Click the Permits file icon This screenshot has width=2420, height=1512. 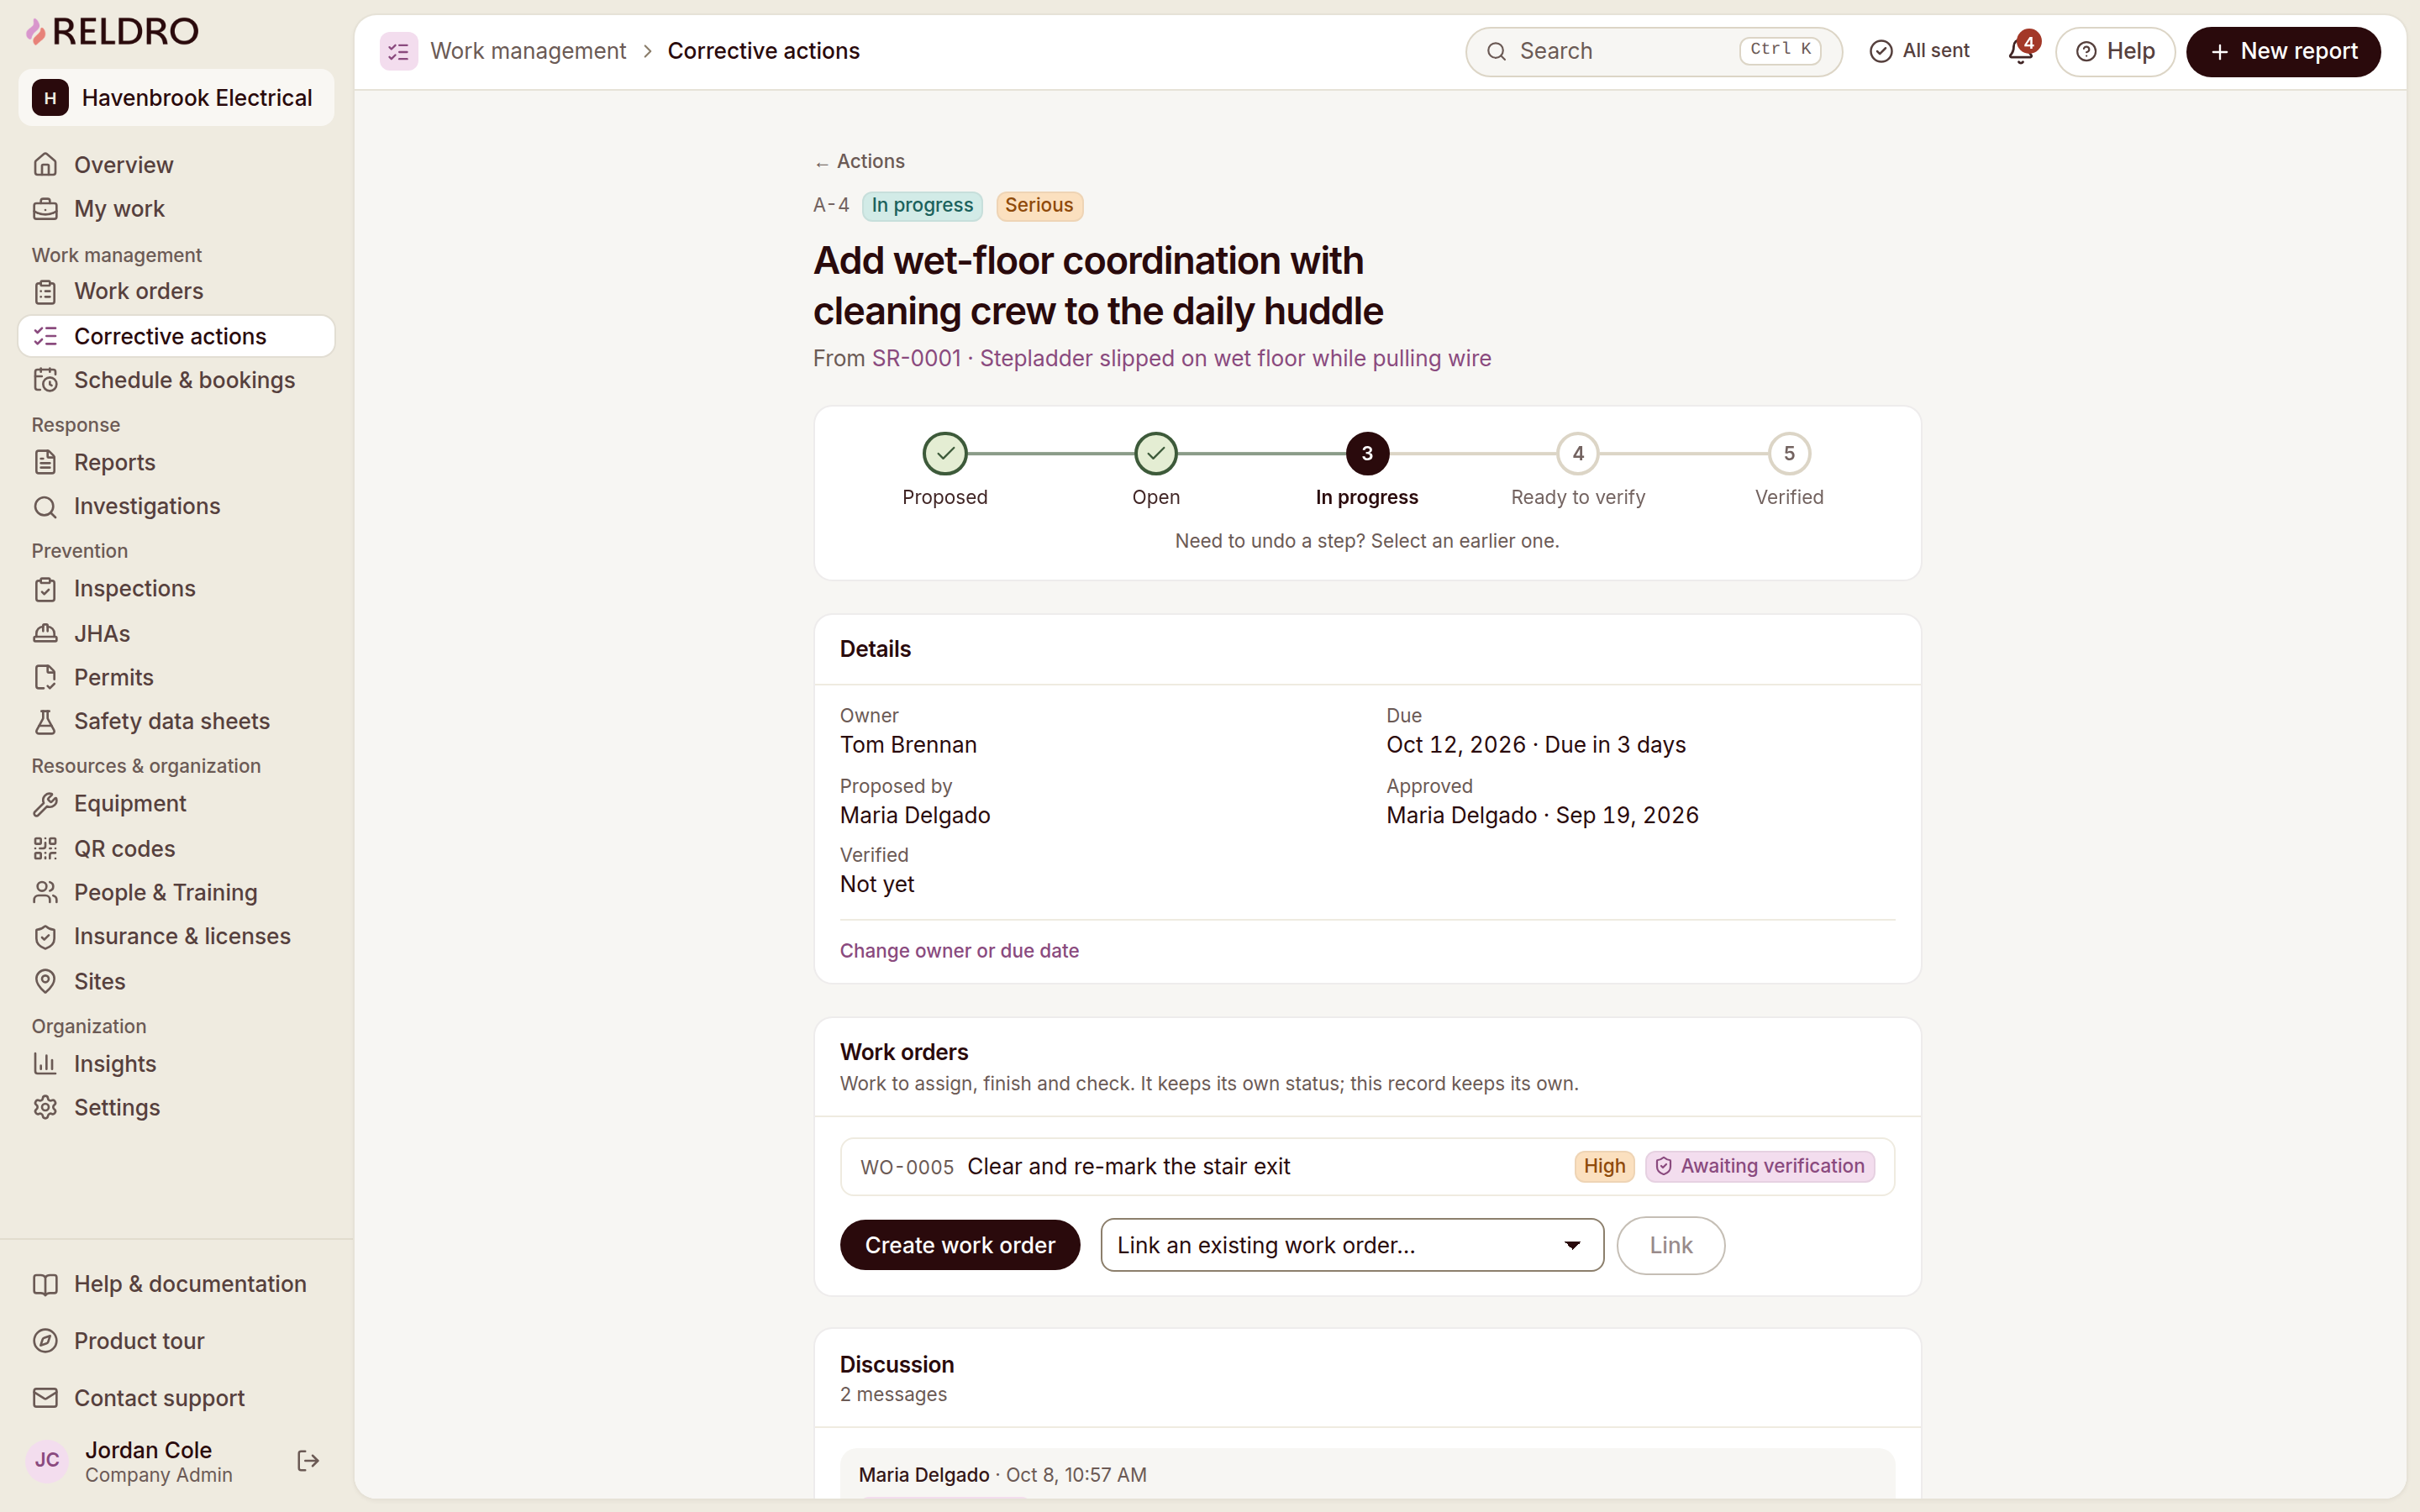45,677
